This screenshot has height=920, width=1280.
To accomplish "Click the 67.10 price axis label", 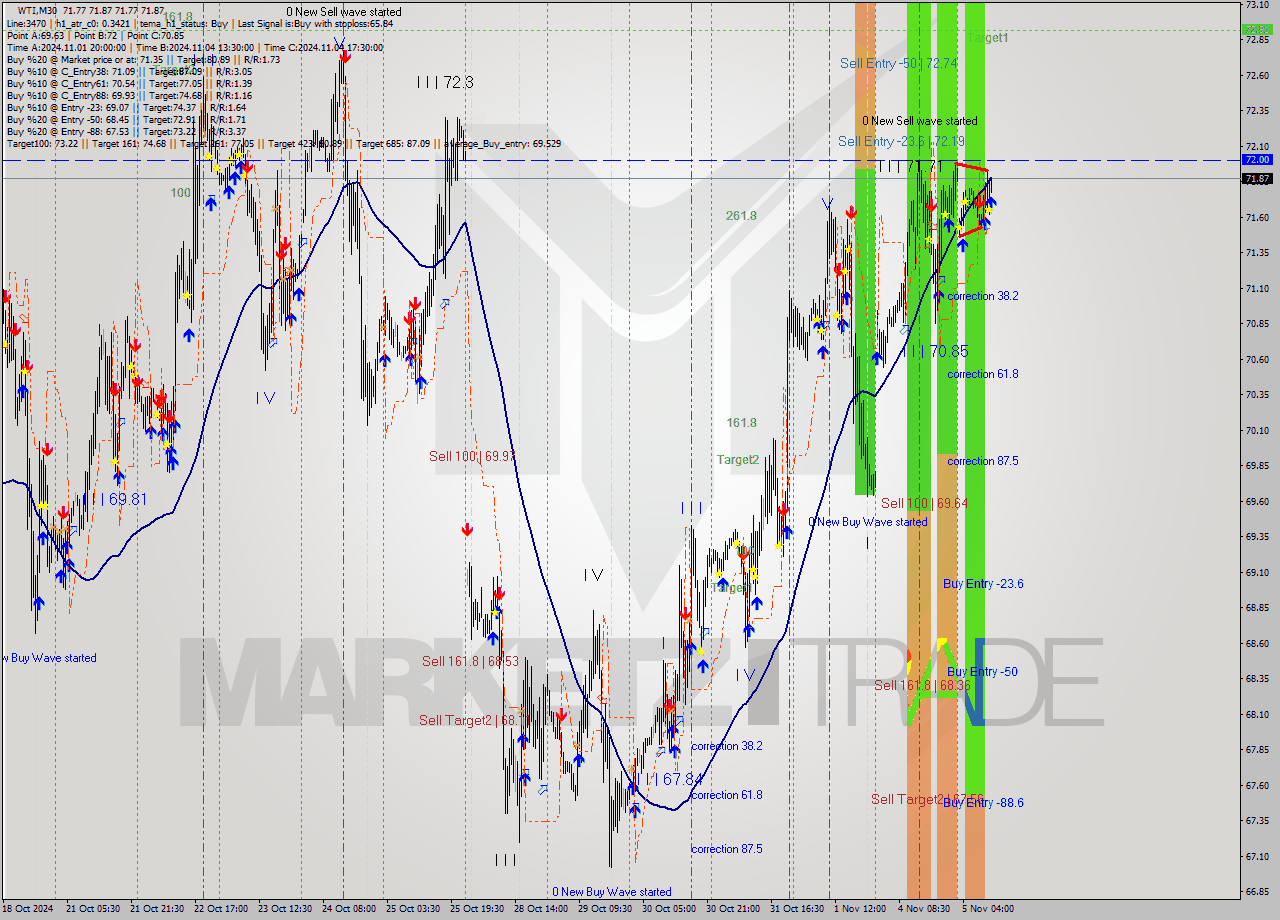I will coord(1256,856).
